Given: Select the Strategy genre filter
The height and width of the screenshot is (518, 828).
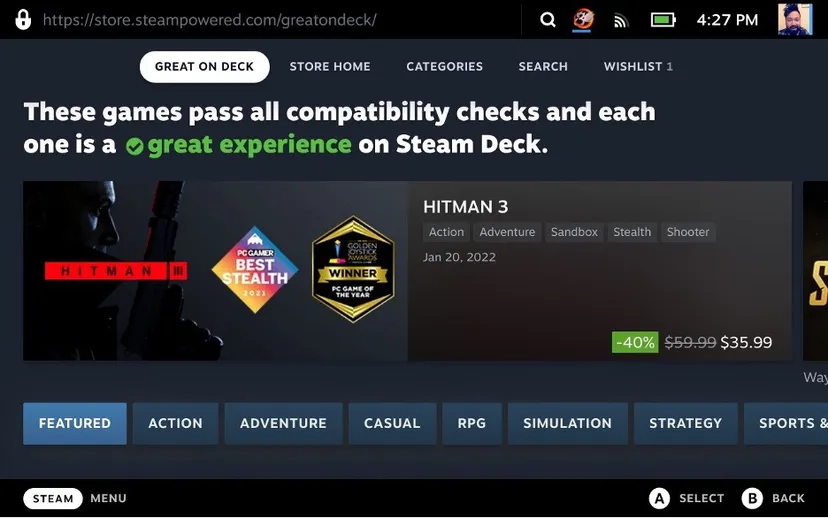Looking at the screenshot, I should (x=685, y=423).
